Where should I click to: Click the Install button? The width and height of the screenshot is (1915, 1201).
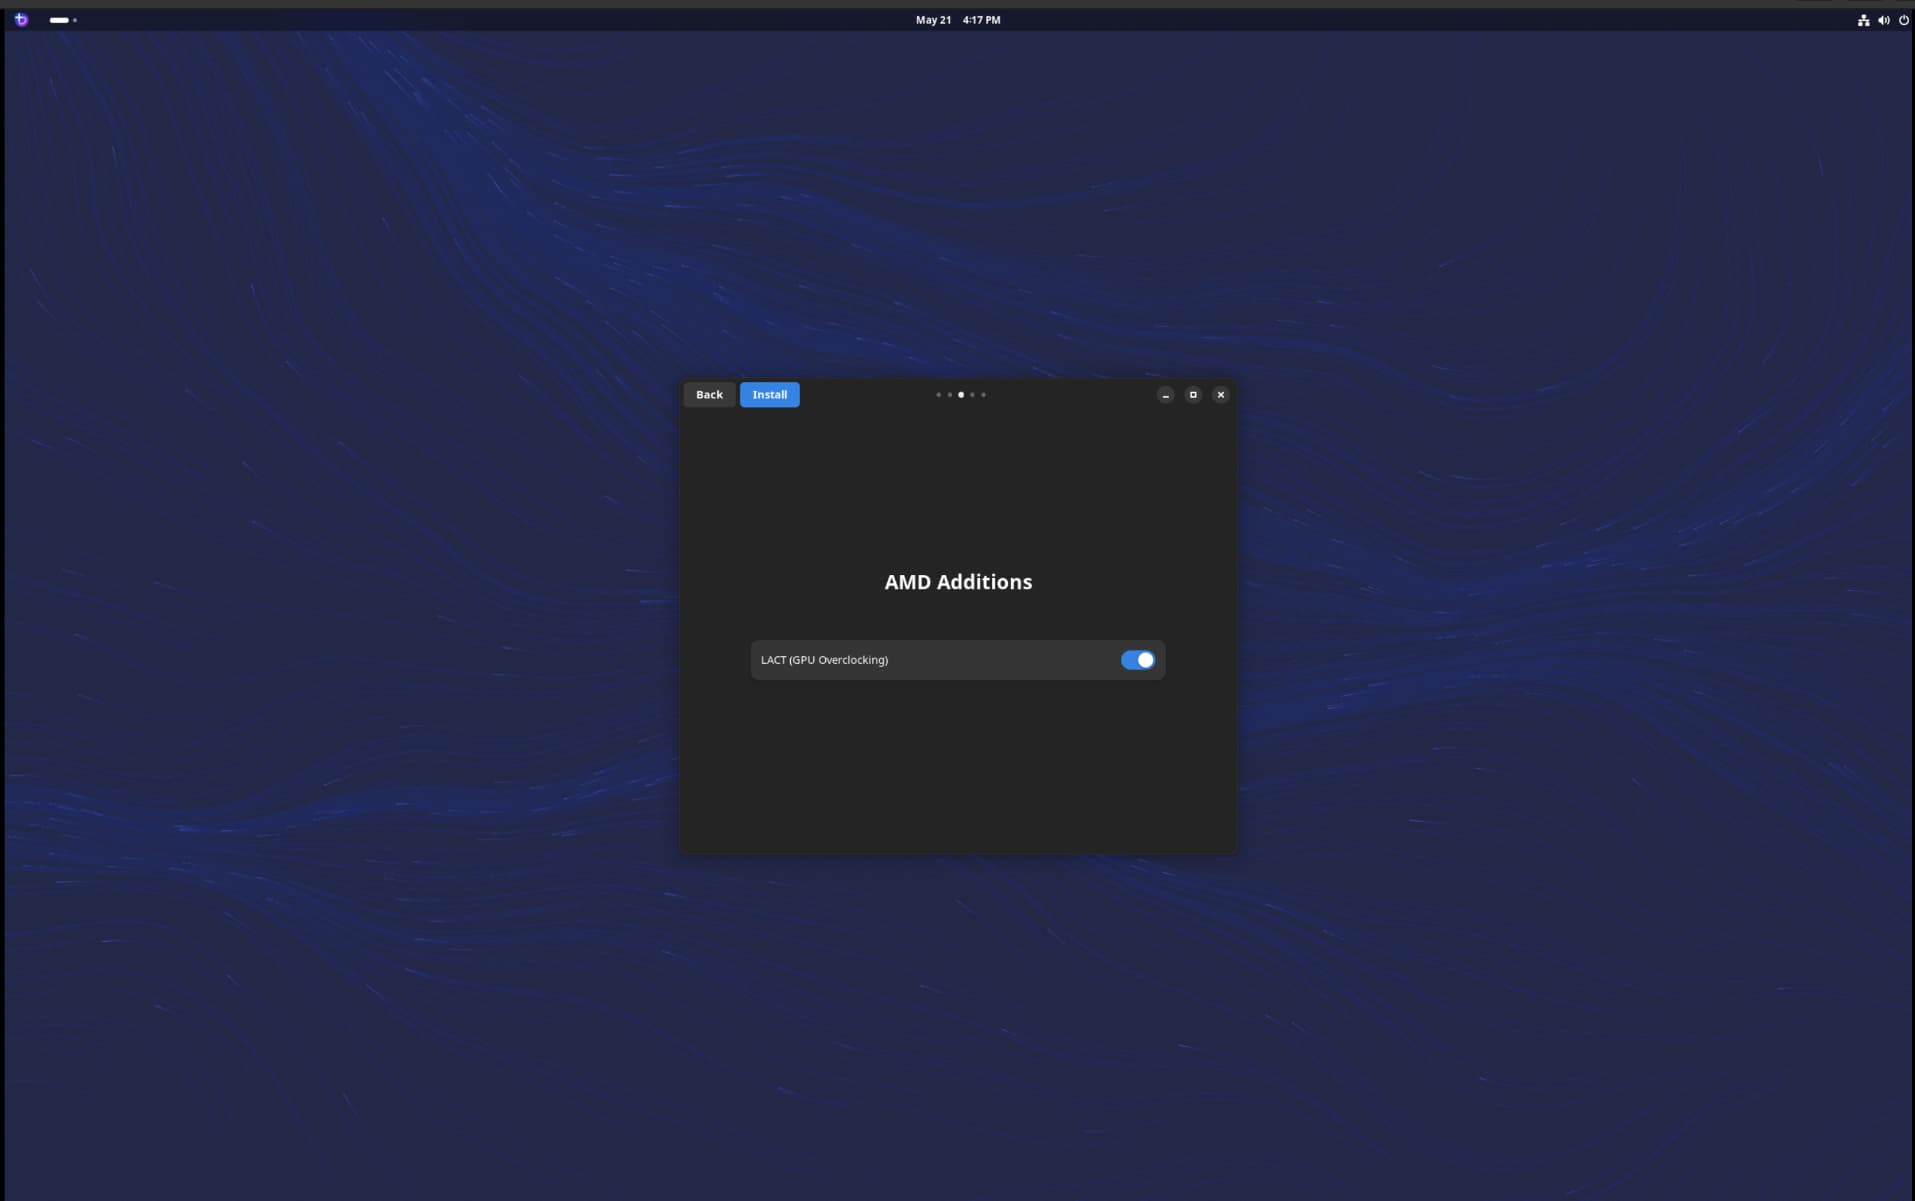769,394
